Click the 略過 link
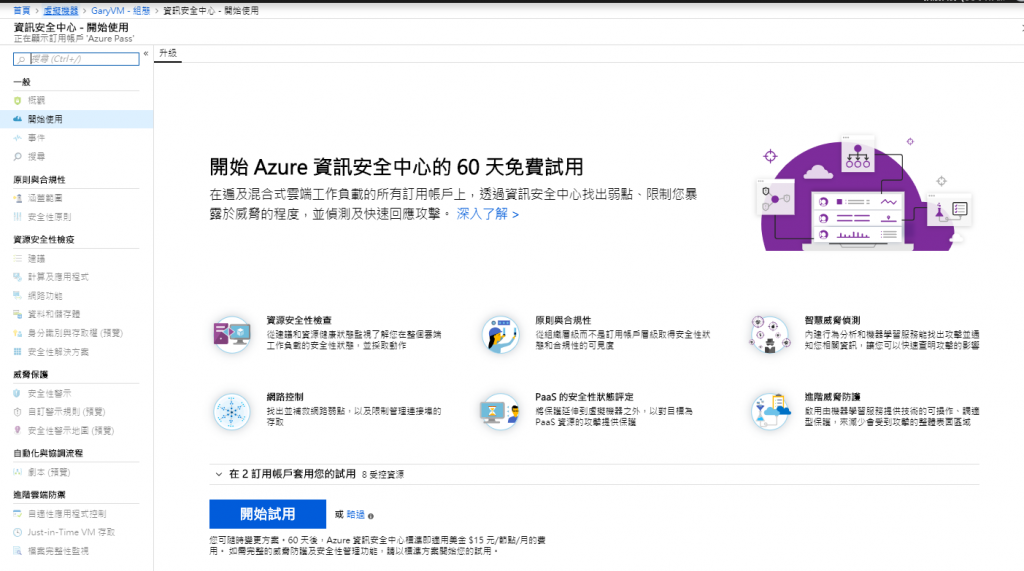 (x=356, y=515)
